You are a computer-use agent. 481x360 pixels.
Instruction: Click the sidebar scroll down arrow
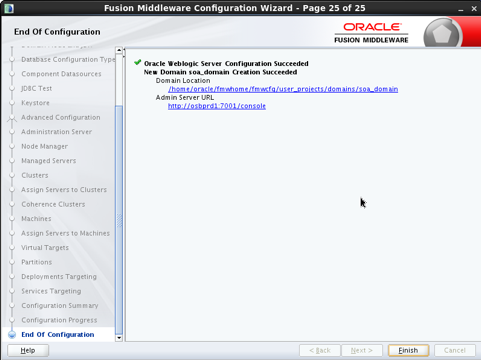pos(119,338)
